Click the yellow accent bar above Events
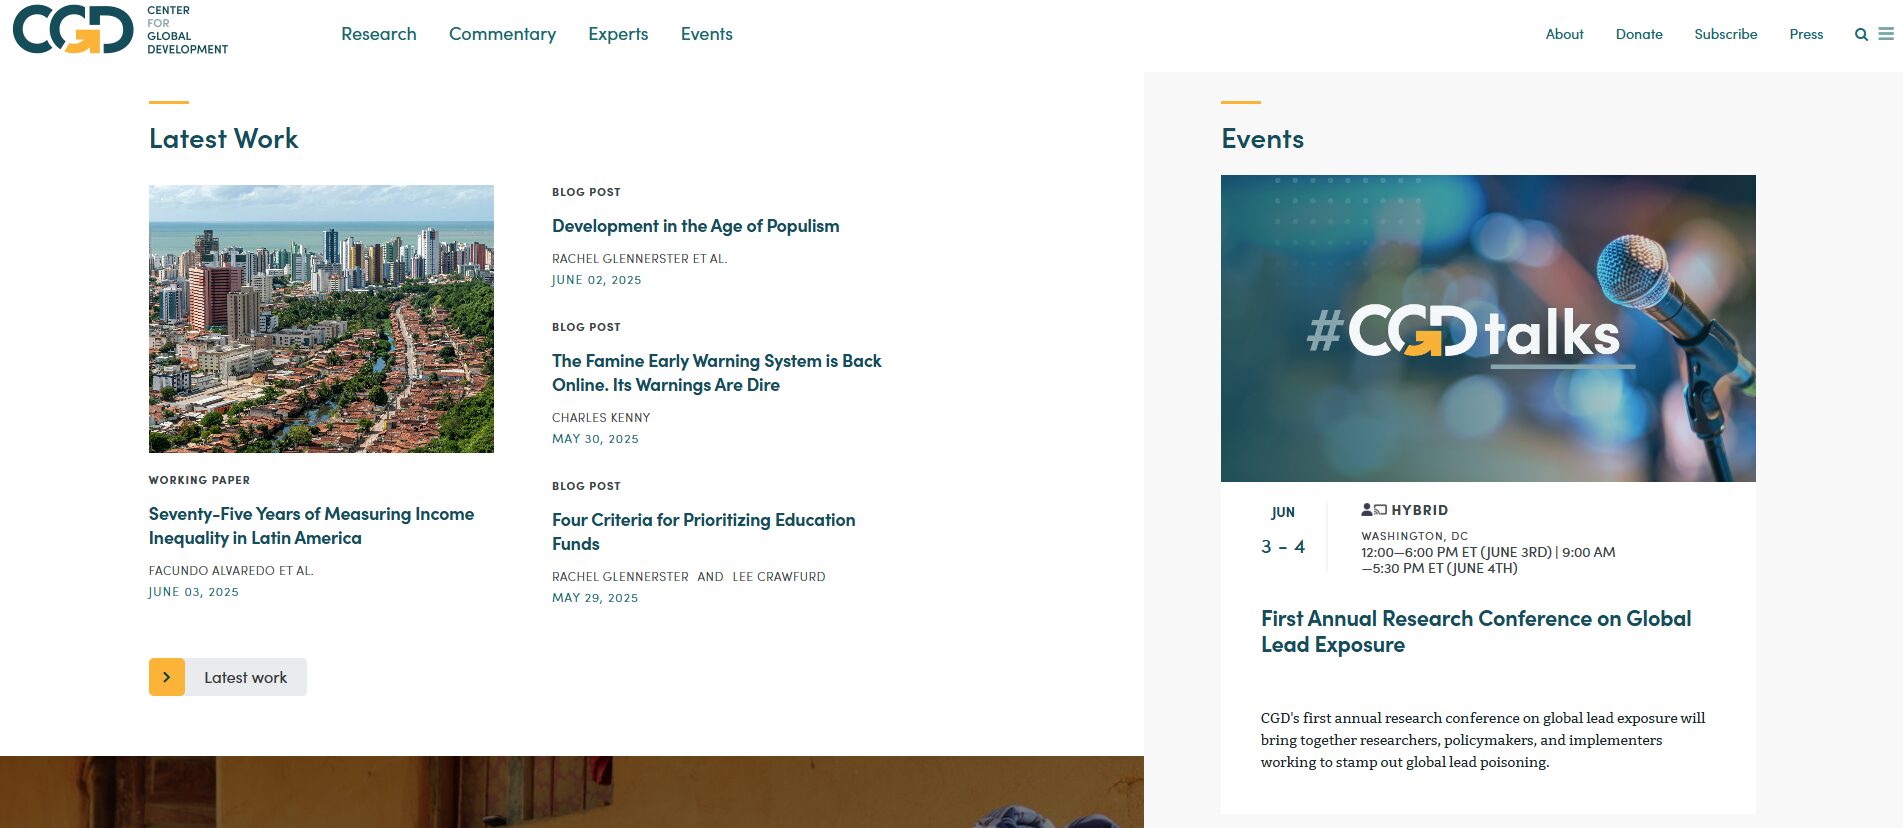The image size is (1903, 828). (1239, 100)
